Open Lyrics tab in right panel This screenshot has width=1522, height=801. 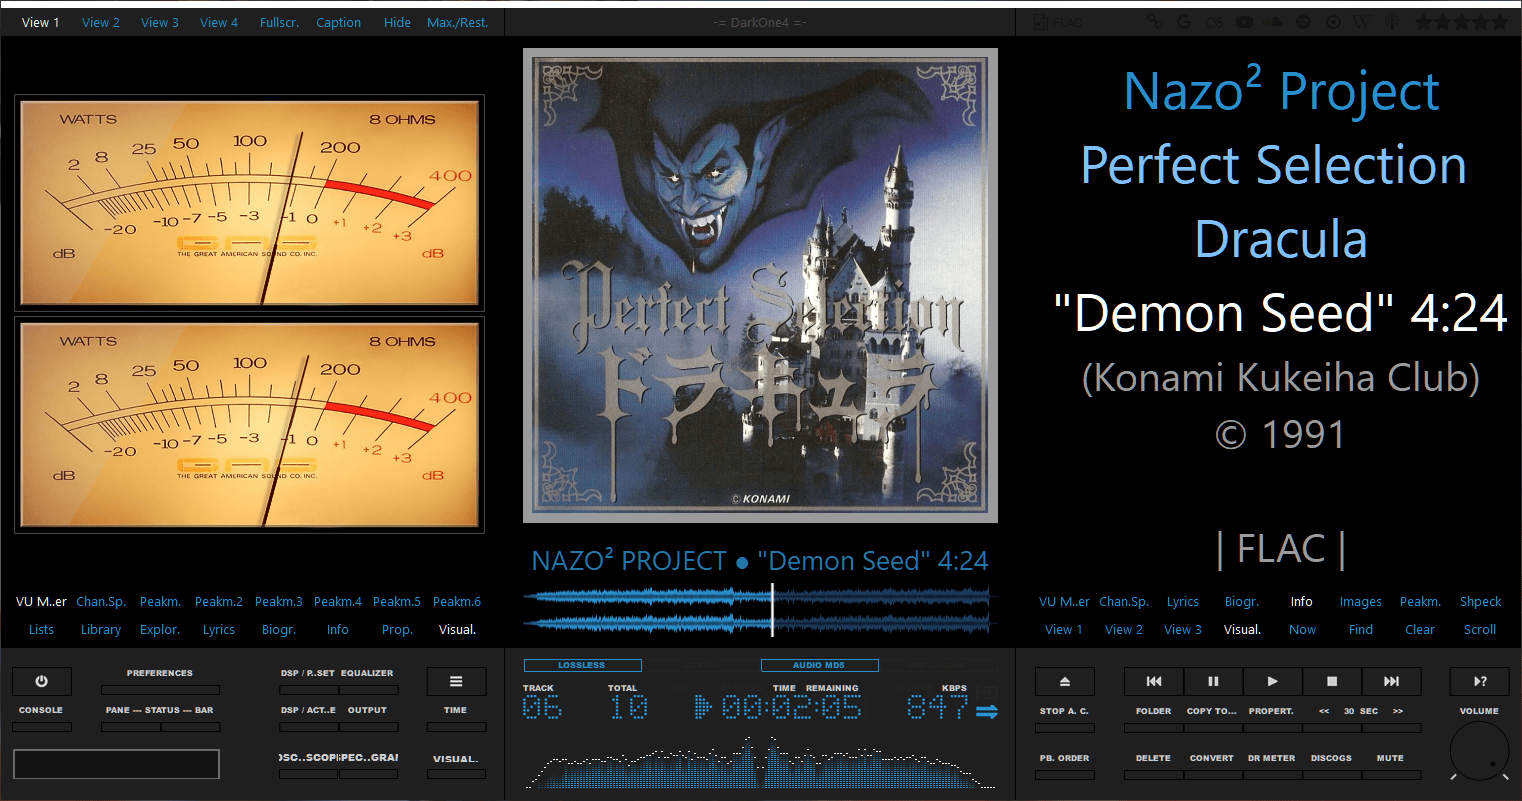coord(1183,601)
